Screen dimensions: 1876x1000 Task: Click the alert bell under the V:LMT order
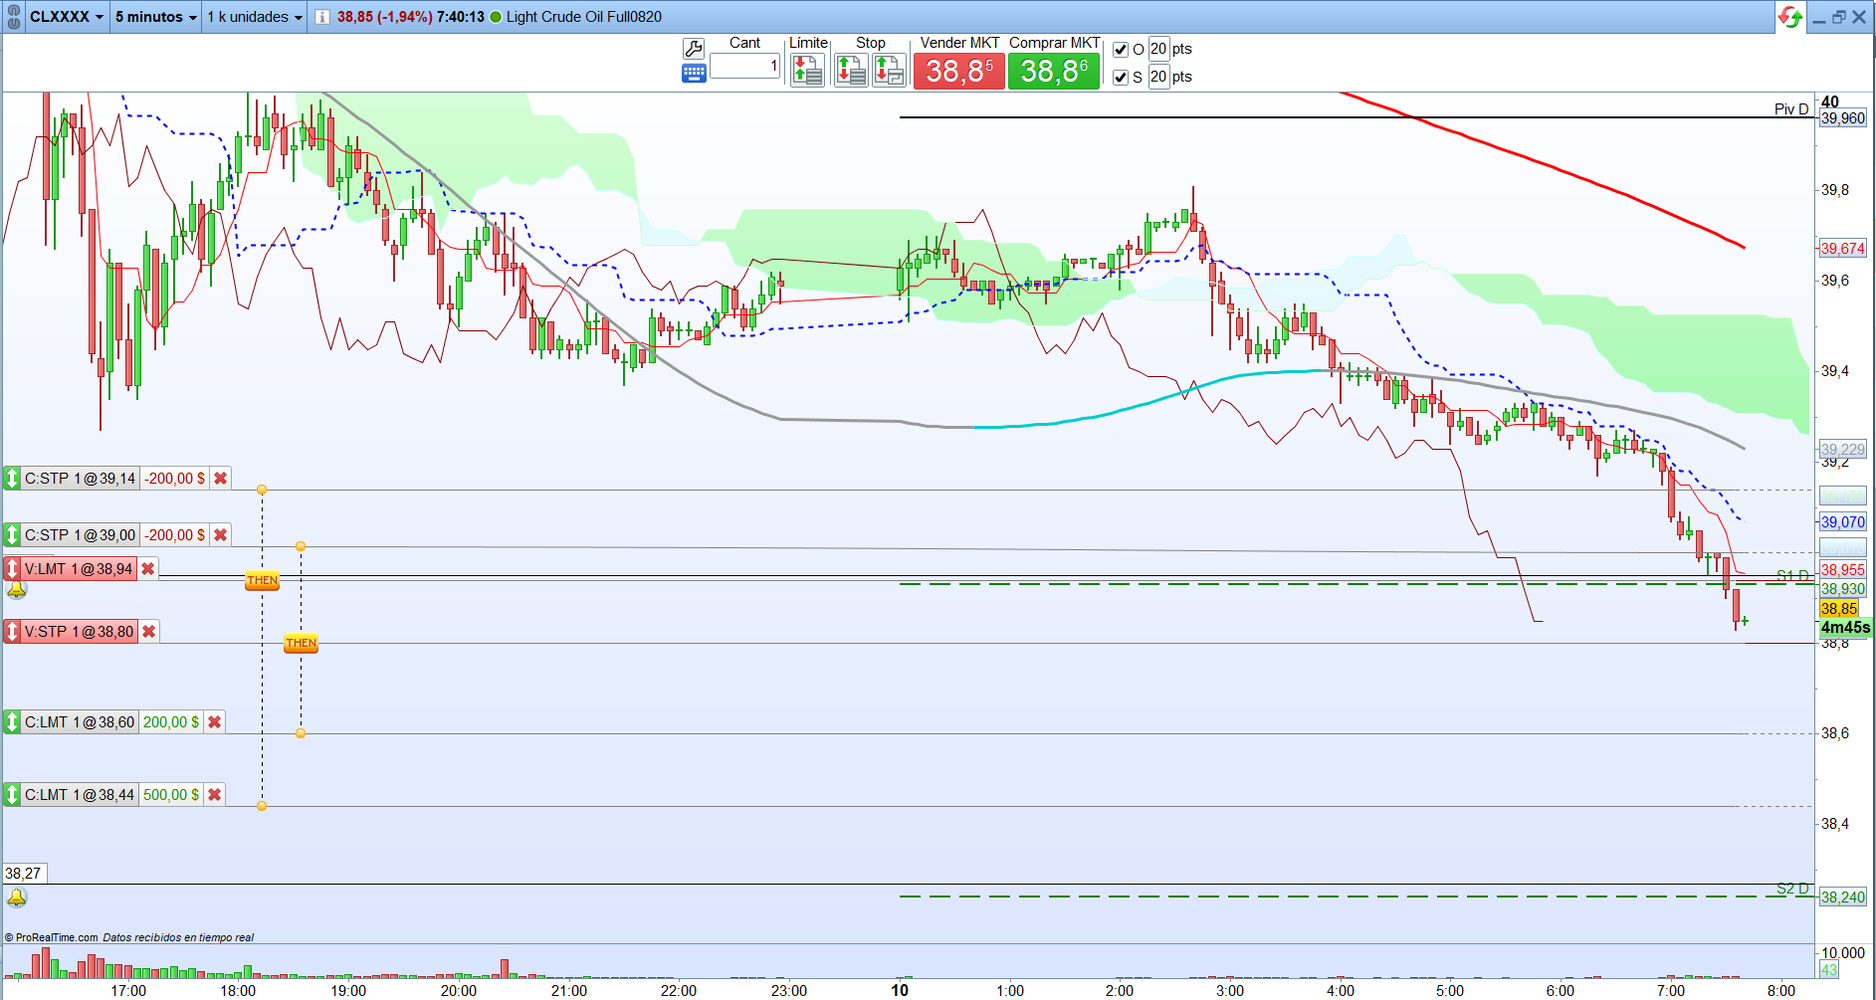17,590
